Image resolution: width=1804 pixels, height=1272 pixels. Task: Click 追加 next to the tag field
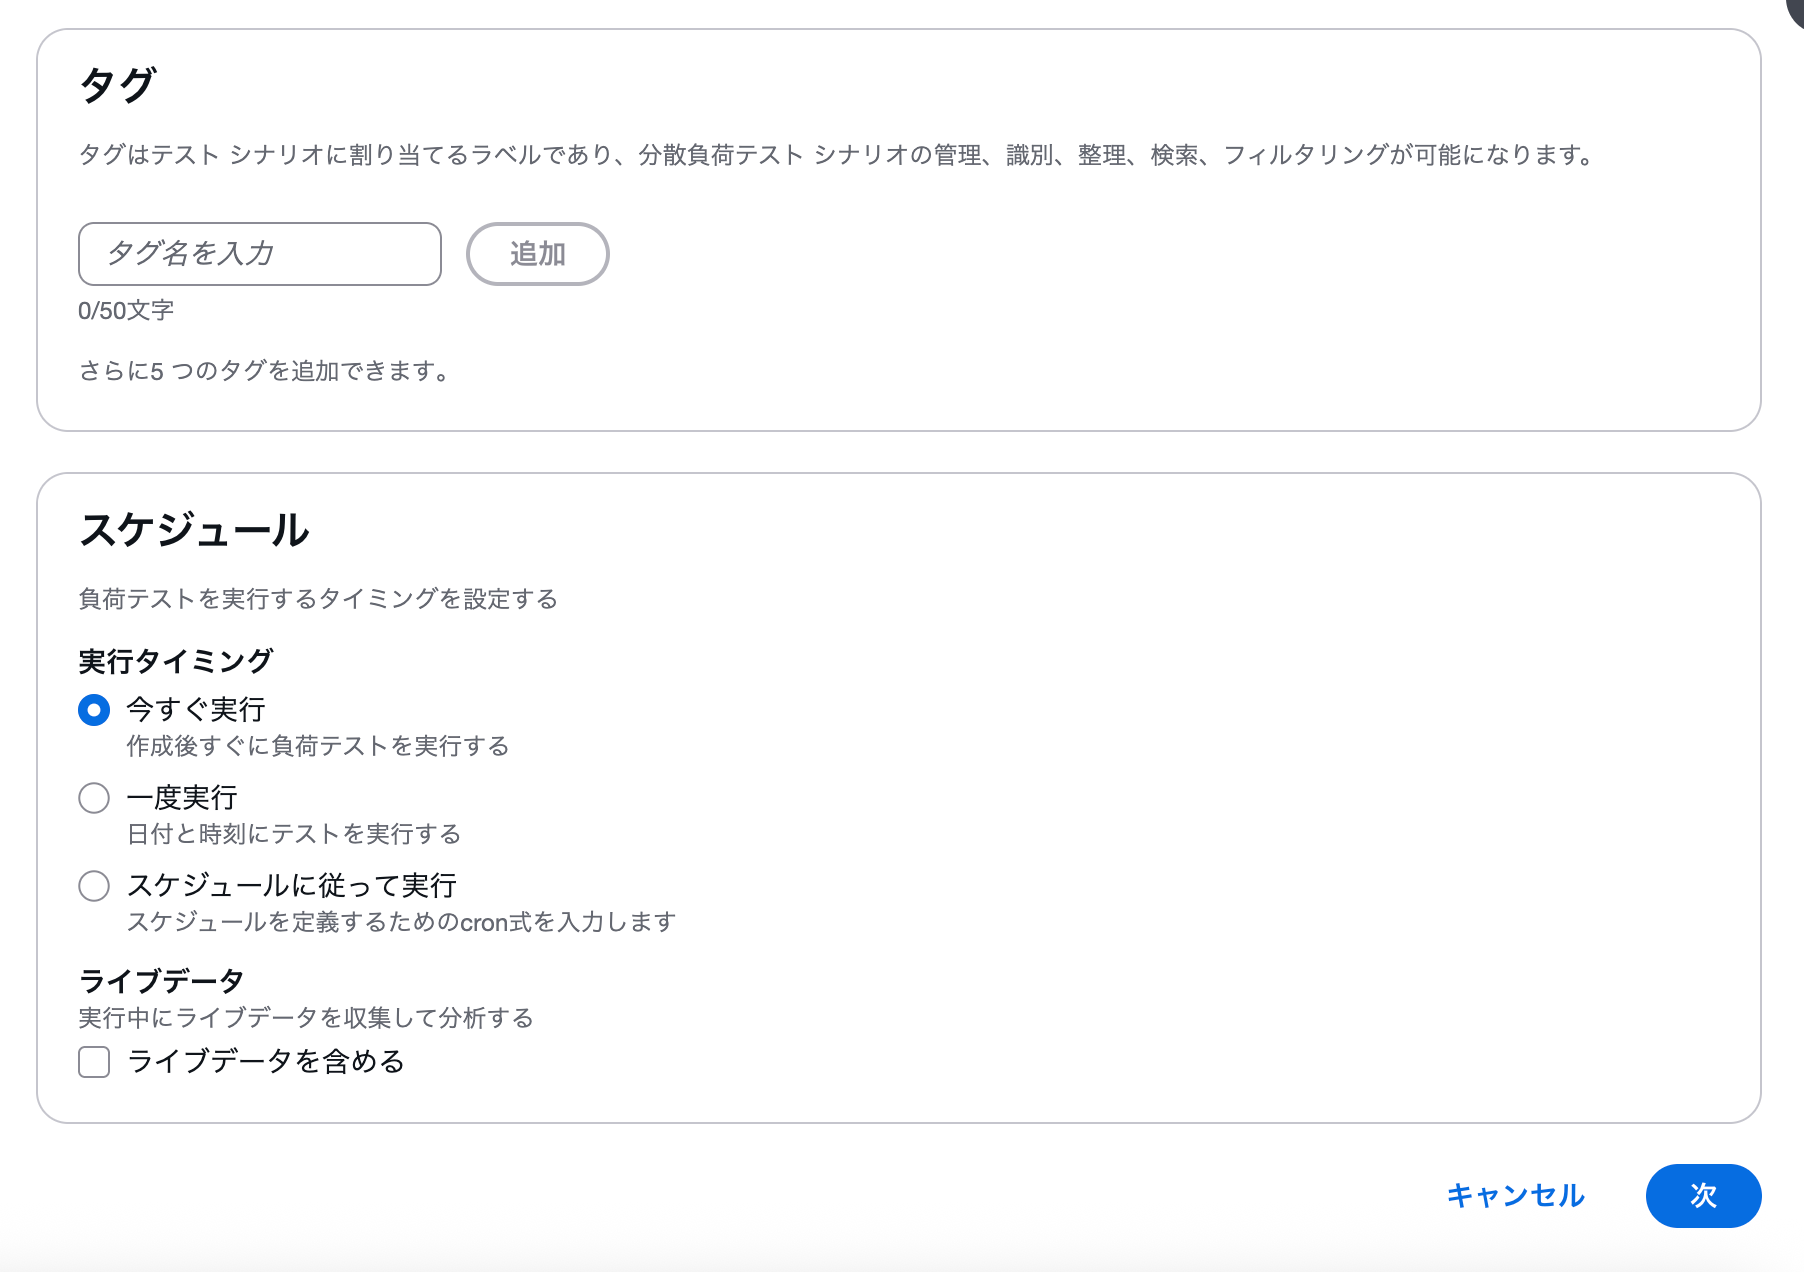click(x=537, y=254)
